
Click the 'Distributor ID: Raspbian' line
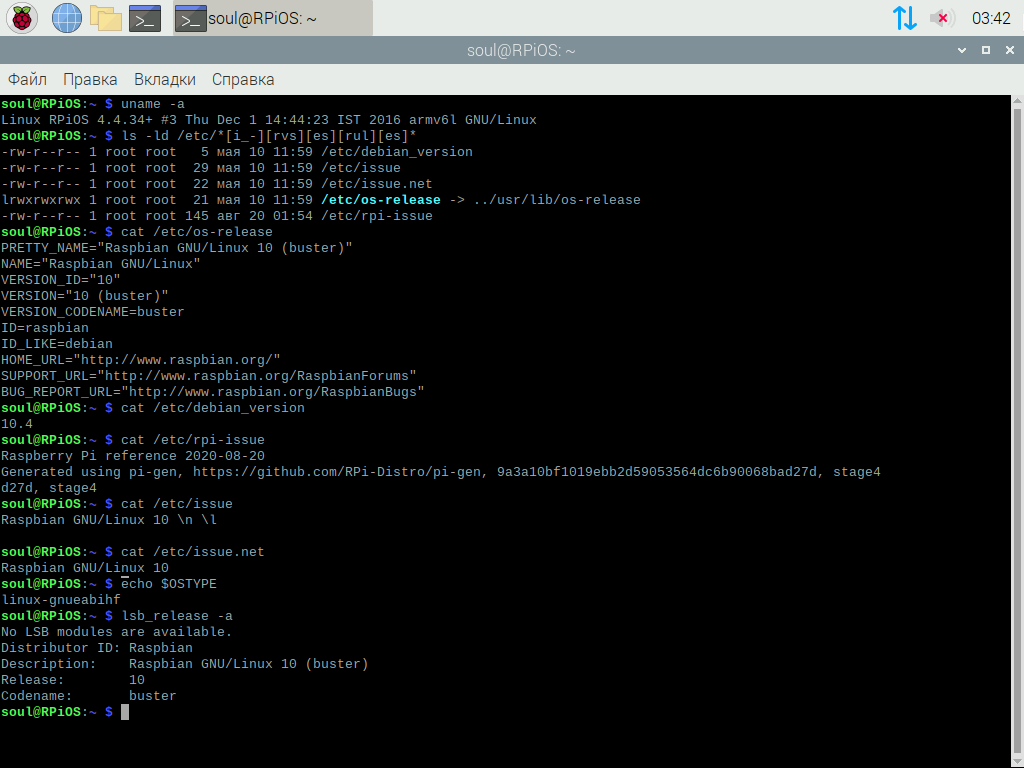coord(97,648)
